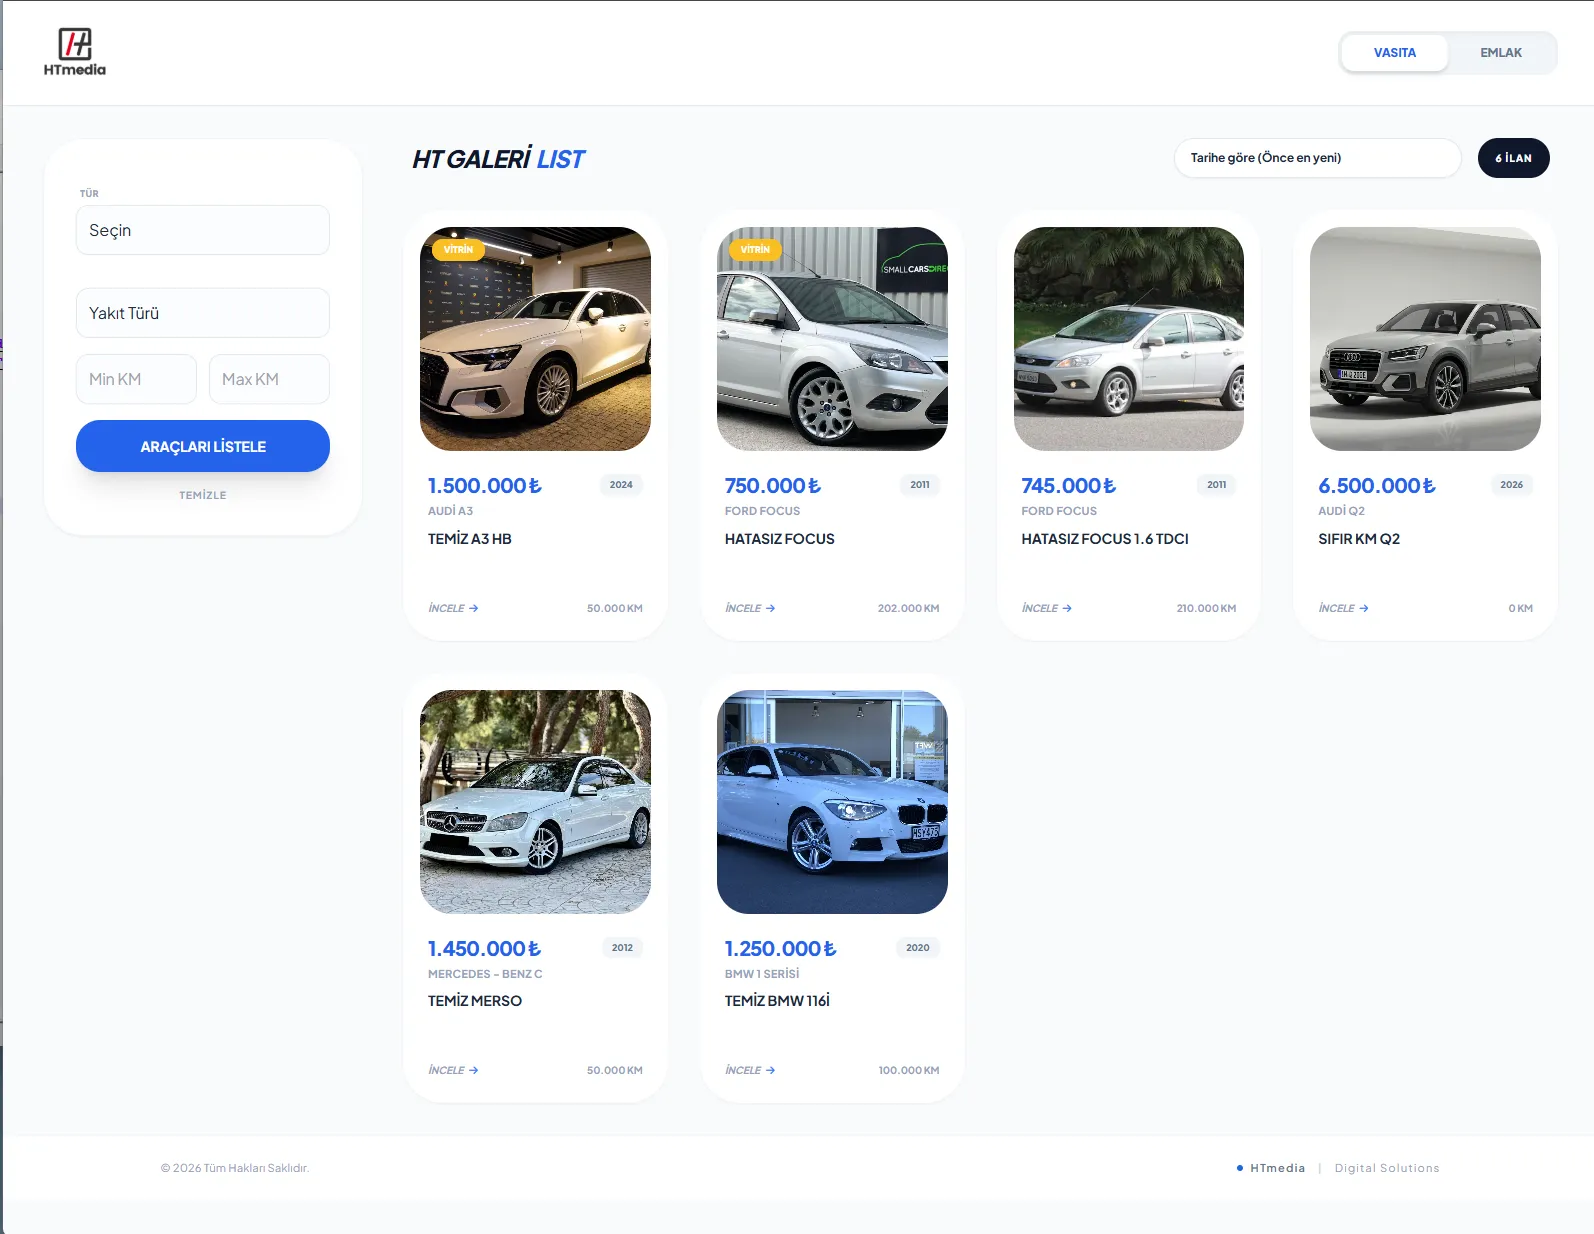Click İNCELE link for TEMİZ BMW 116İ

[750, 1070]
